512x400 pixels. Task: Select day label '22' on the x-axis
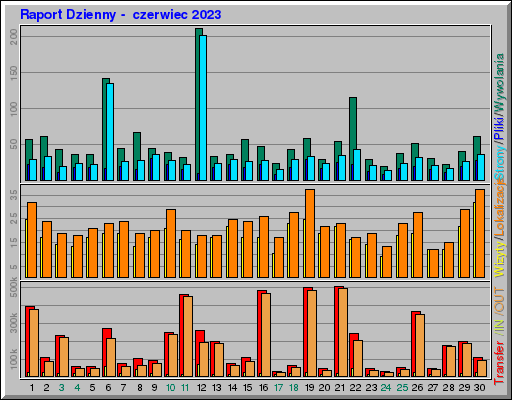pyautogui.click(x=355, y=387)
